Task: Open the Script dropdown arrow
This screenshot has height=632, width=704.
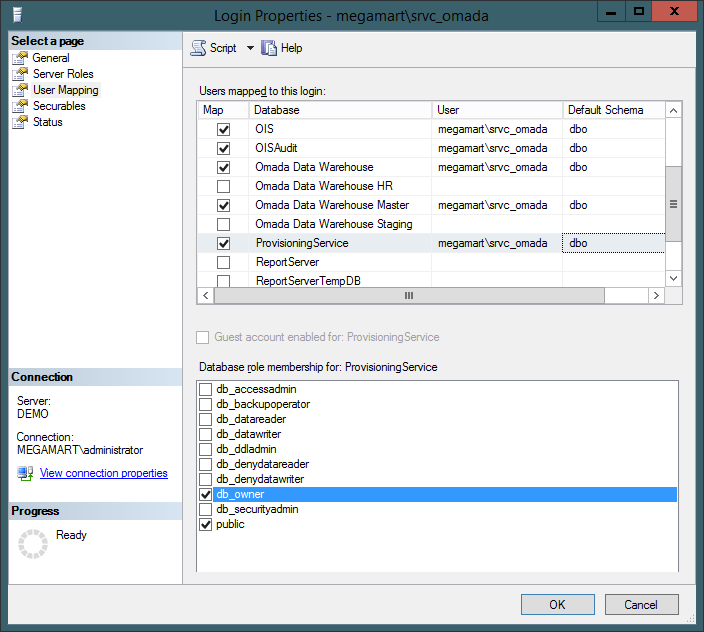Action: pos(250,48)
